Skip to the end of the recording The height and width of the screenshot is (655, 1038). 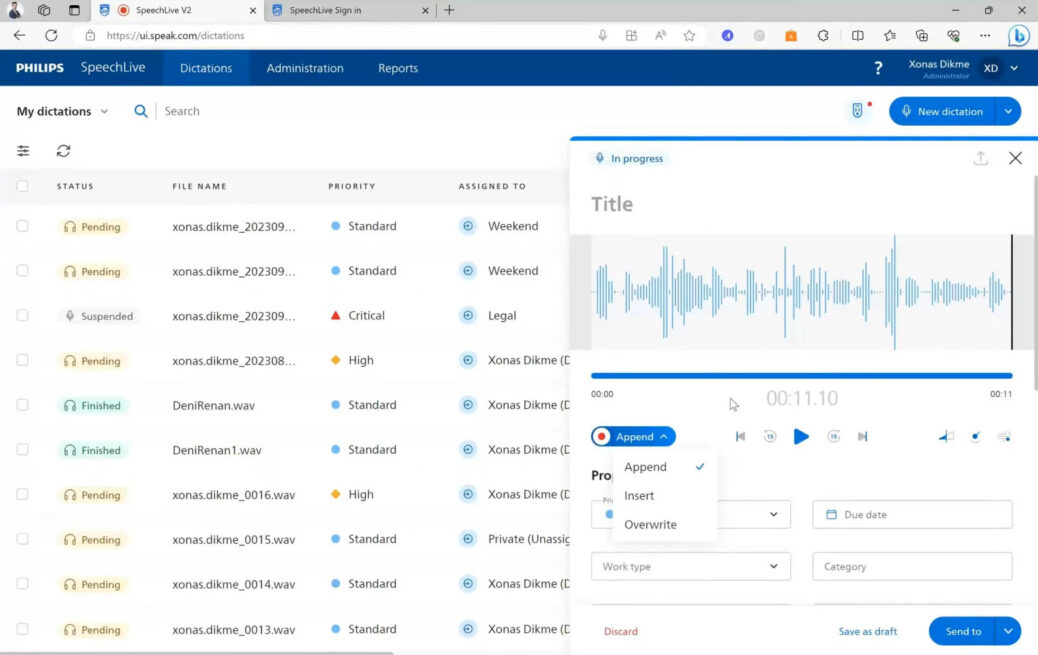click(864, 436)
